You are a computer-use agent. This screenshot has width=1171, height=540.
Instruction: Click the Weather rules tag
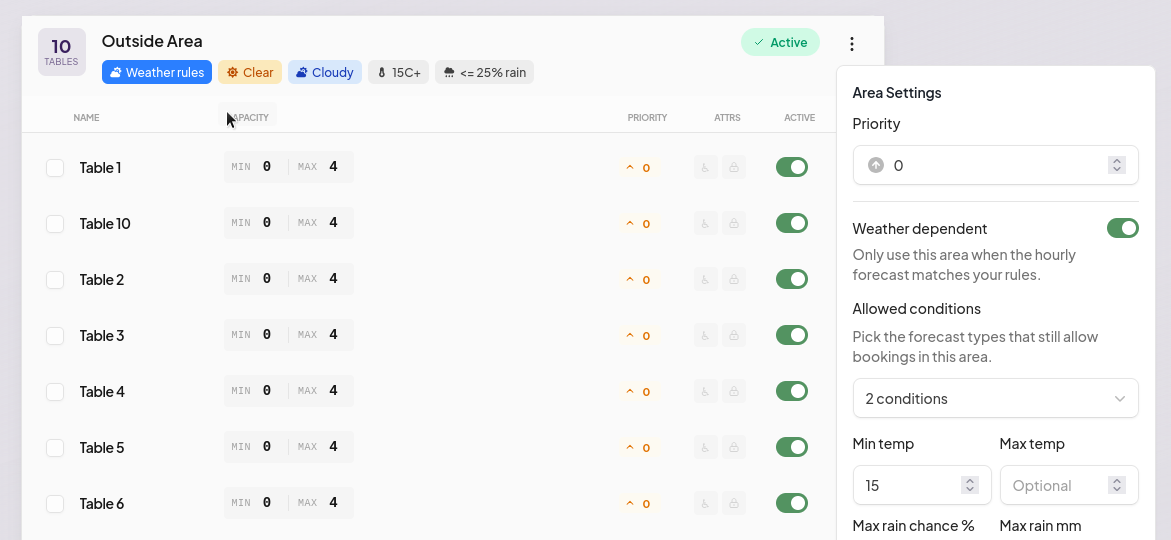[x=157, y=72]
